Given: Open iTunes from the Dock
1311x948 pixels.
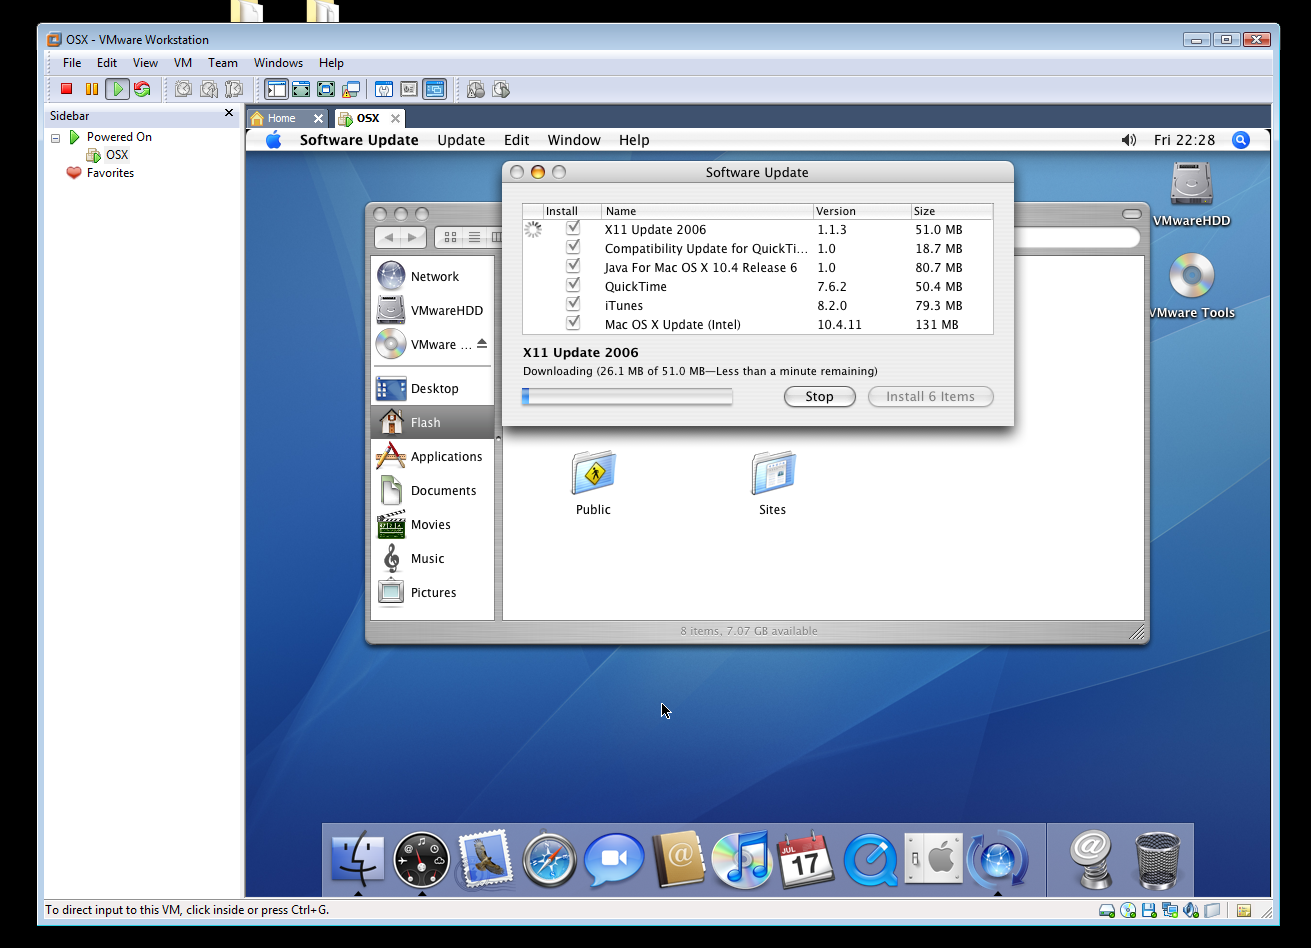Looking at the screenshot, I should pyautogui.click(x=740, y=860).
